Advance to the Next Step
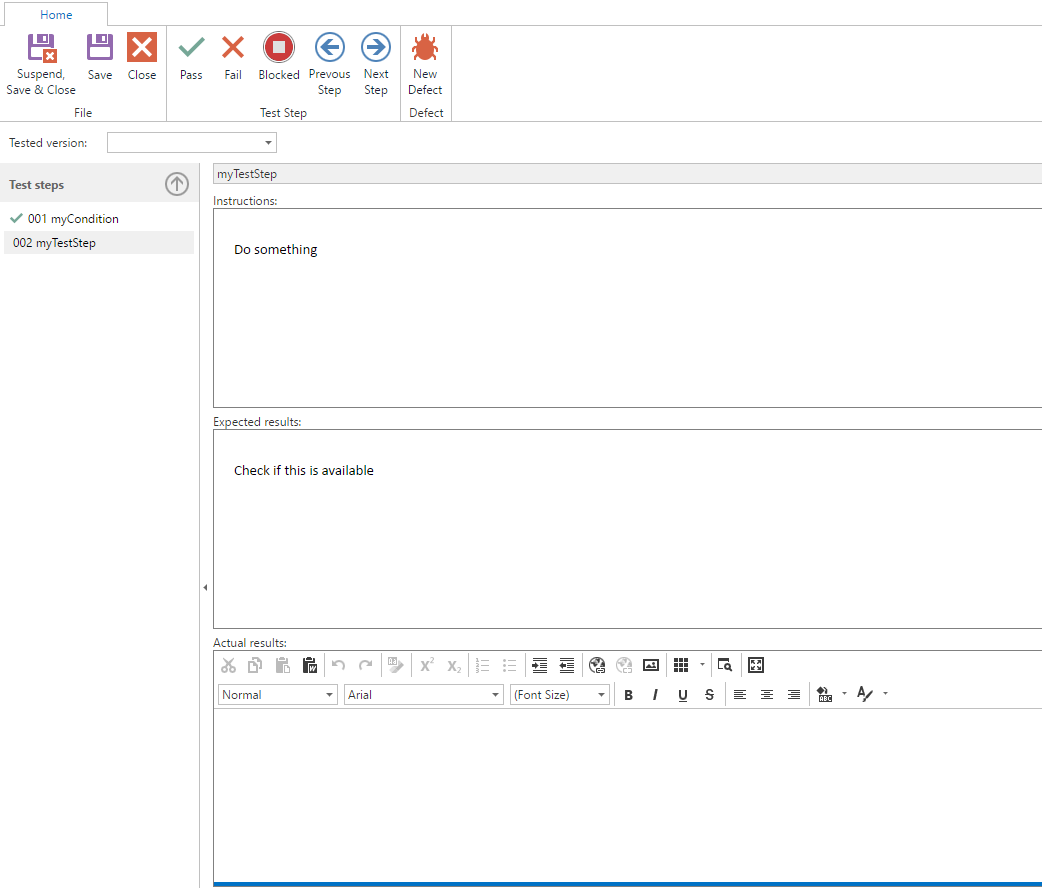This screenshot has height=888, width=1042. (x=376, y=48)
